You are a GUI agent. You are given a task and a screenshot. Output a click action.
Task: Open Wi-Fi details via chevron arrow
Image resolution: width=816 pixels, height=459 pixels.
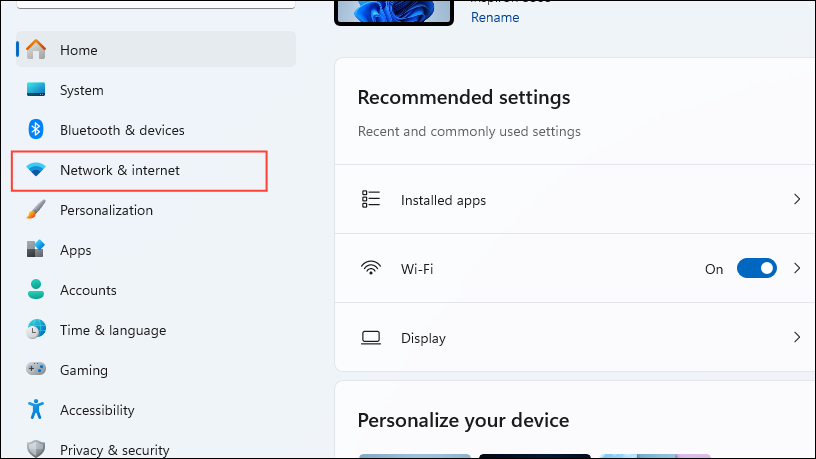797,269
